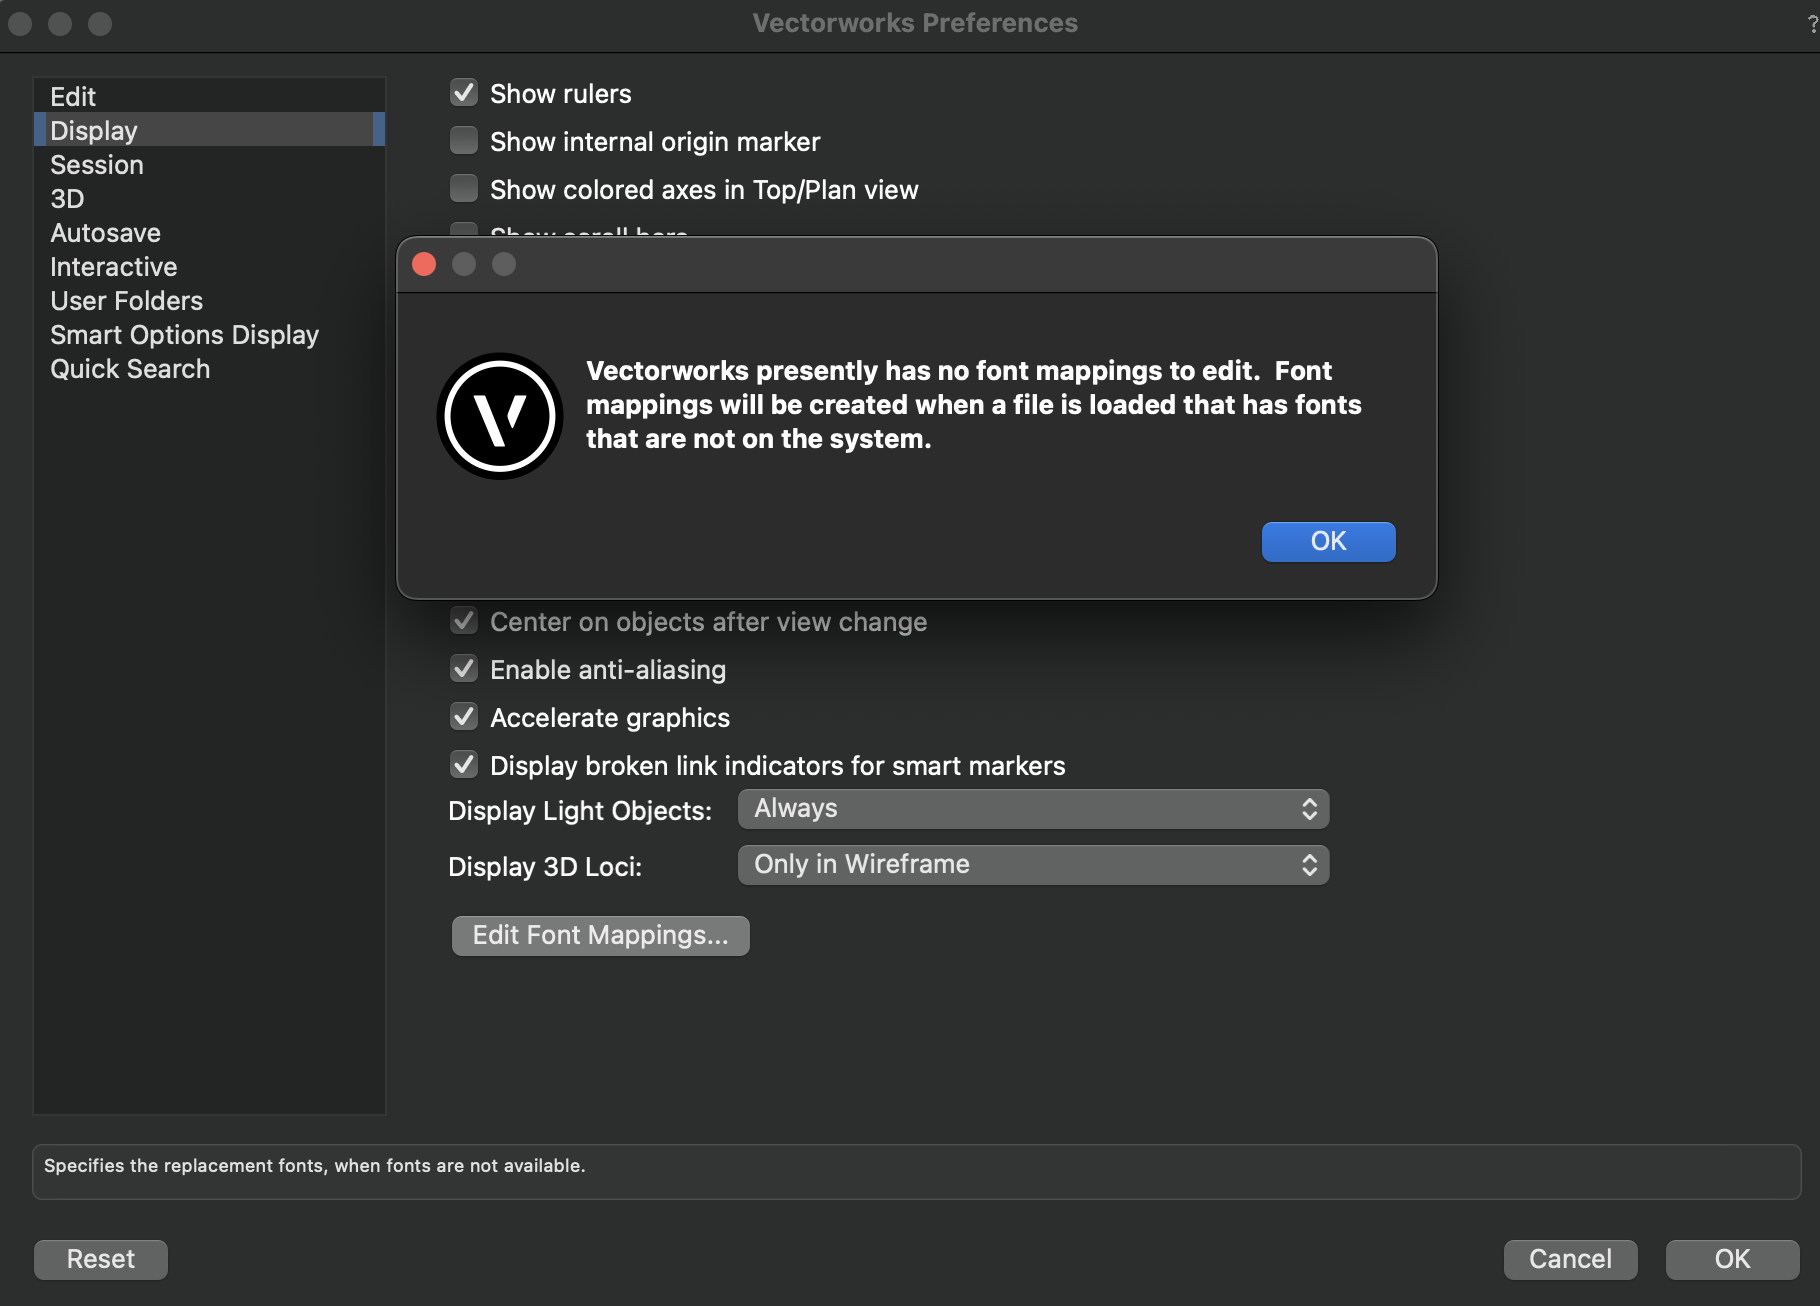The width and height of the screenshot is (1820, 1306).
Task: Enable Show colored axes in Top/Plan view
Action: point(464,190)
